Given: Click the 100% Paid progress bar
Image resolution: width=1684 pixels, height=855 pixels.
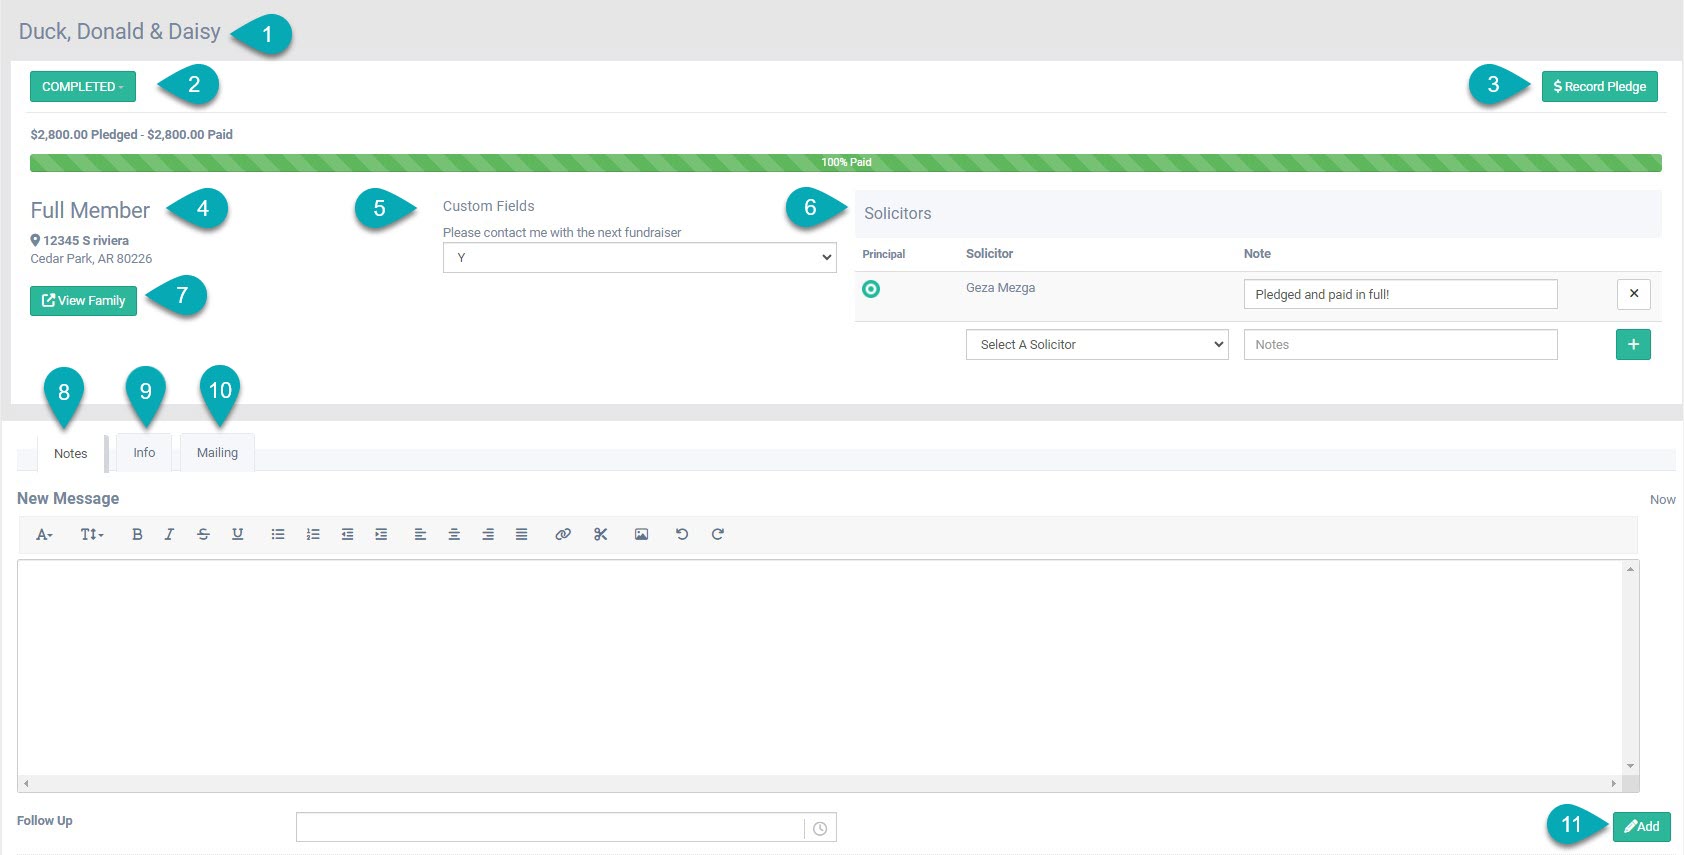Looking at the screenshot, I should click(x=845, y=163).
